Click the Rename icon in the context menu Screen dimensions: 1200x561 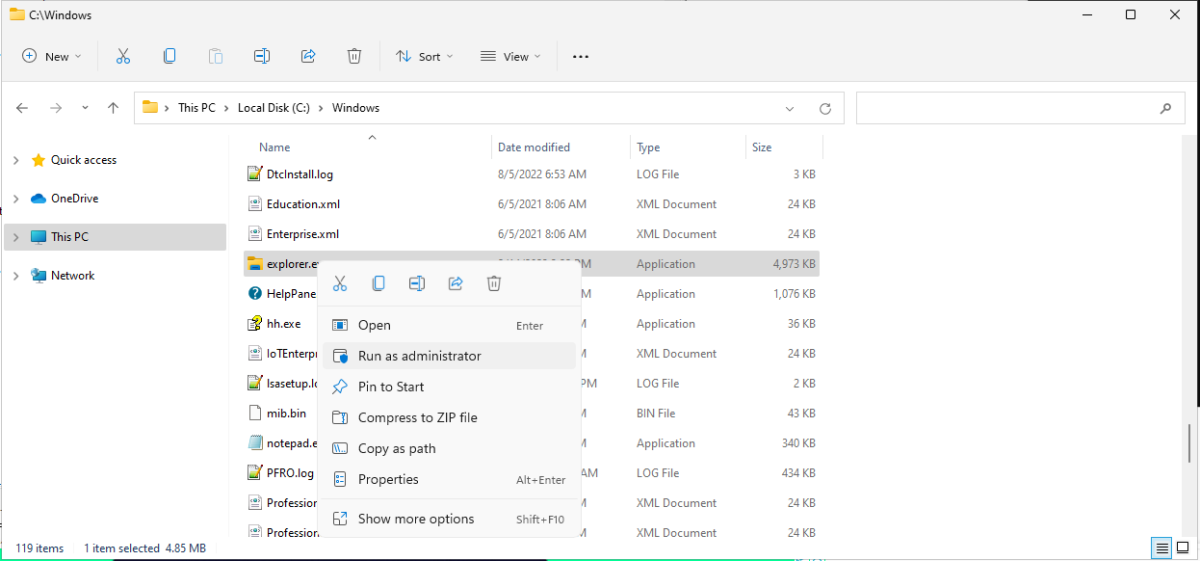click(417, 284)
